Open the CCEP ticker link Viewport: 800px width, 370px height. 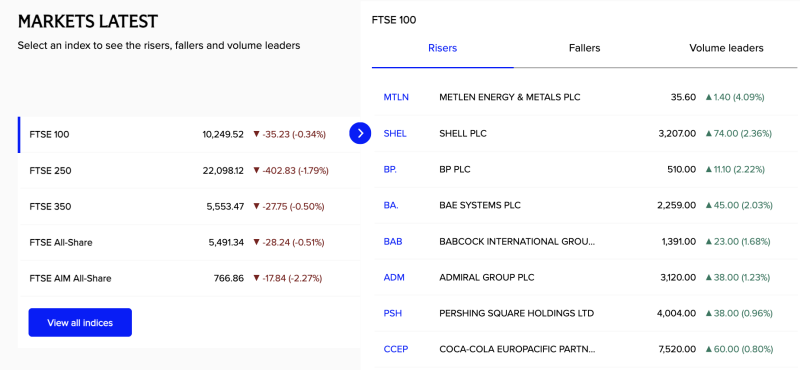pos(395,350)
